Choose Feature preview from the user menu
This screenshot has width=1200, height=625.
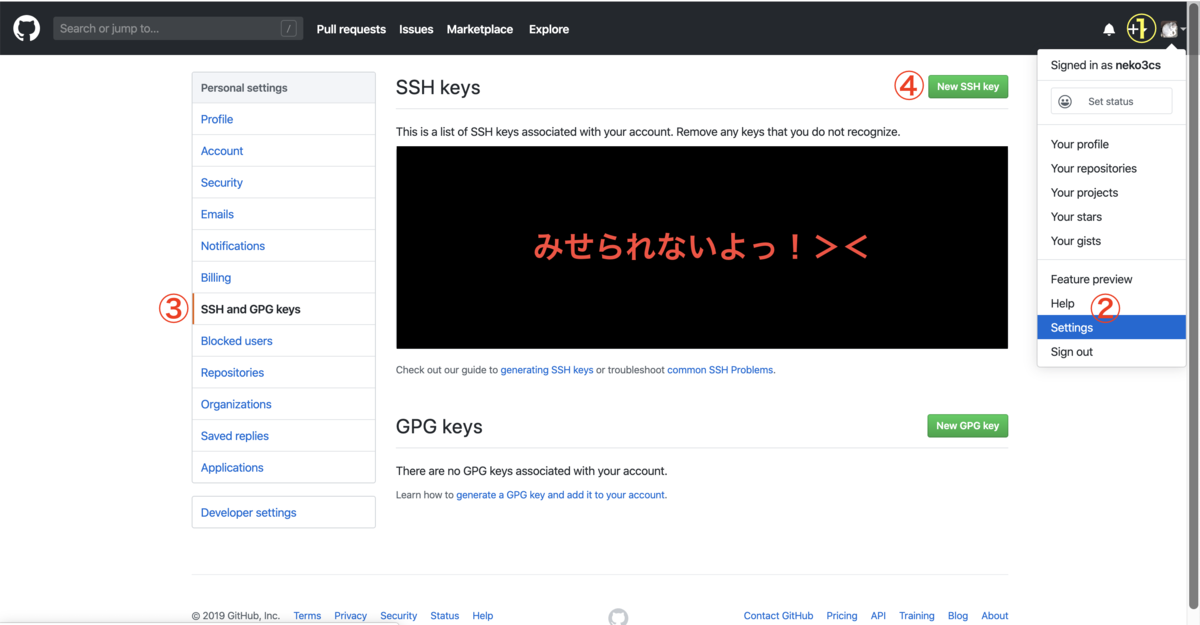coord(1111,279)
